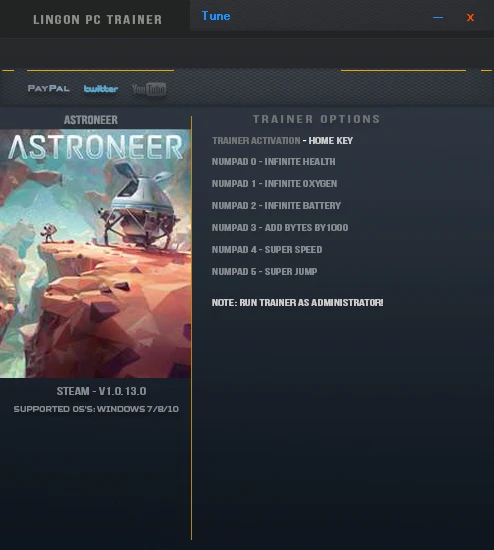Click the Steam - V1.0.13.0 version text

(x=102, y=391)
